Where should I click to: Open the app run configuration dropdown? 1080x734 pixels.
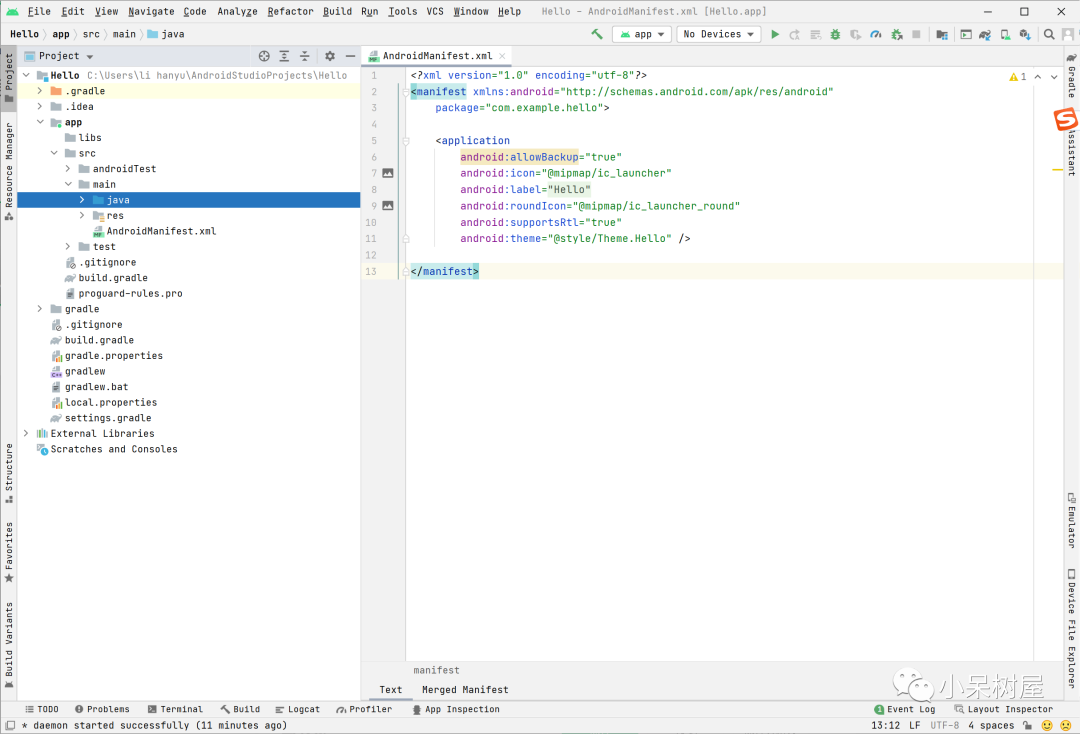click(642, 34)
